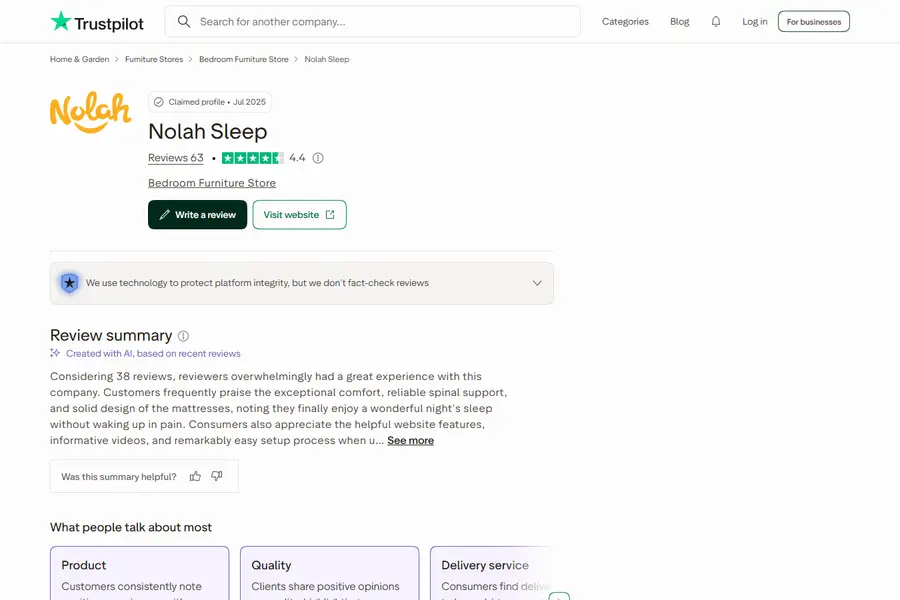Screen dimensions: 900x600
Task: Open the notifications bell
Action: click(x=716, y=21)
